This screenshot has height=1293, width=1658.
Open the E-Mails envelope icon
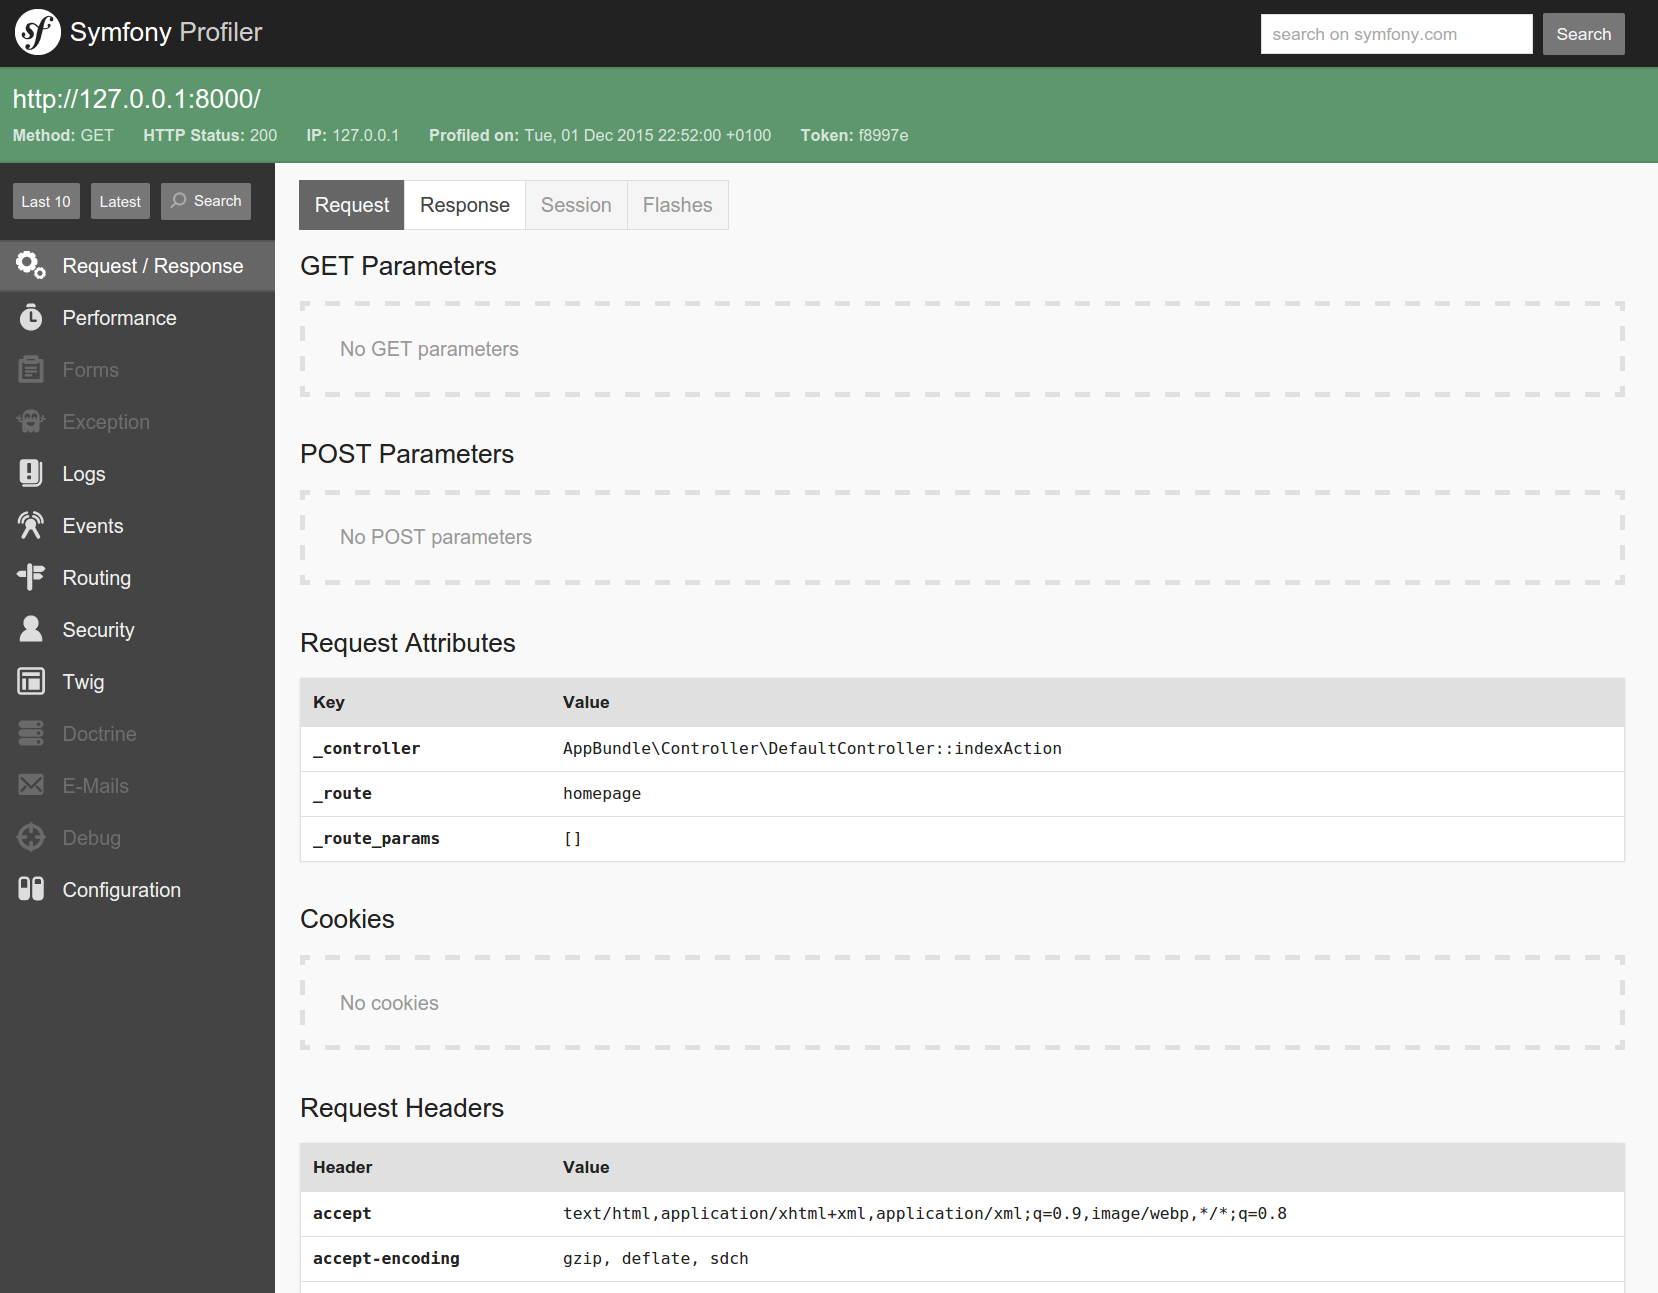click(x=31, y=785)
